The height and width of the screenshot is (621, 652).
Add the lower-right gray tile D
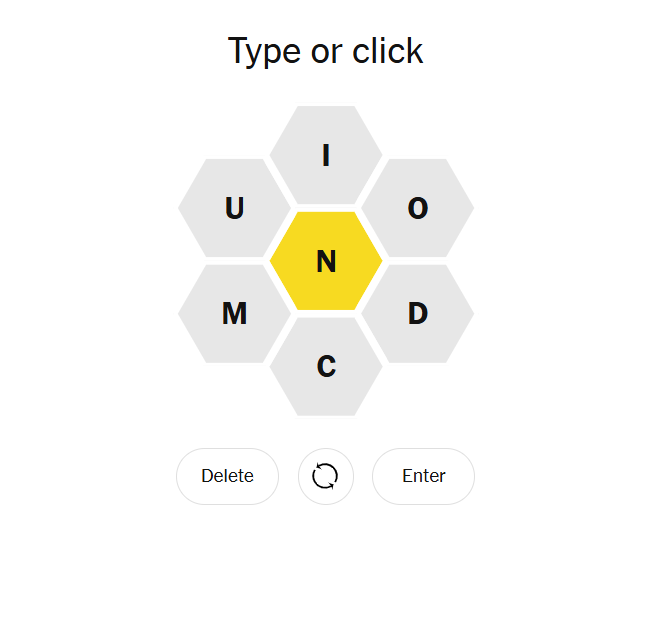[x=418, y=314]
